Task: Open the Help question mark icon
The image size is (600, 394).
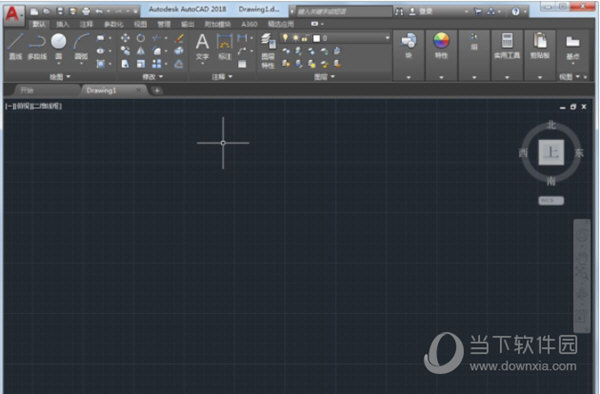Action: click(515, 11)
